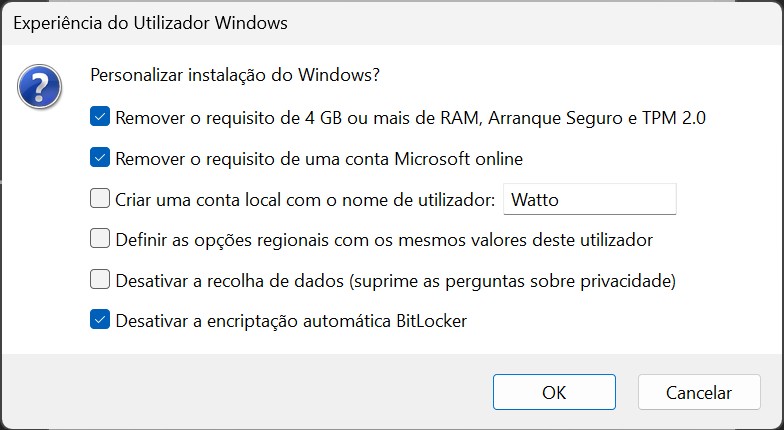The height and width of the screenshot is (430, 784).
Task: Tick the regional options checkbox box
Action: click(100, 239)
